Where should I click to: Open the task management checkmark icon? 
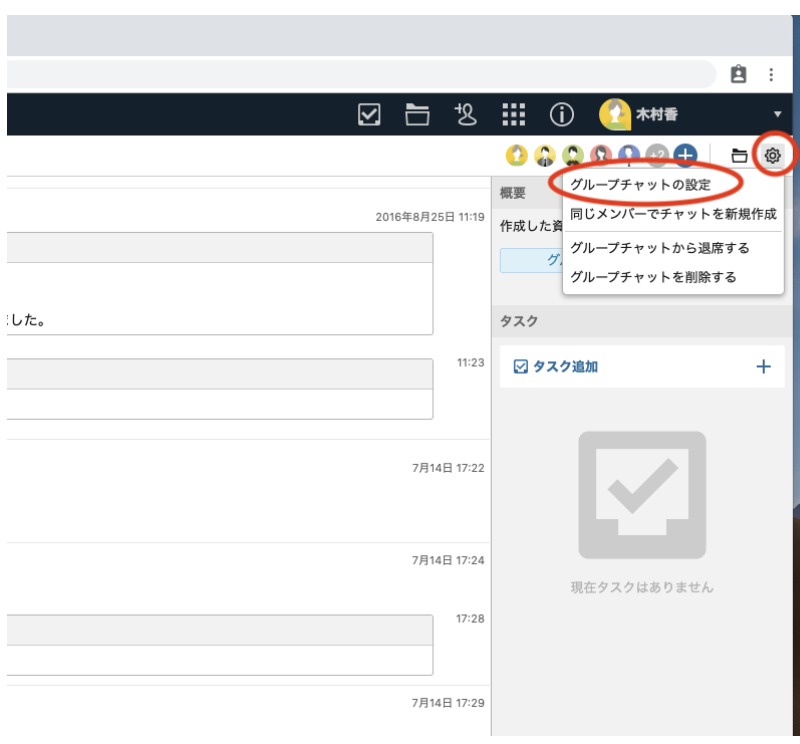click(369, 115)
